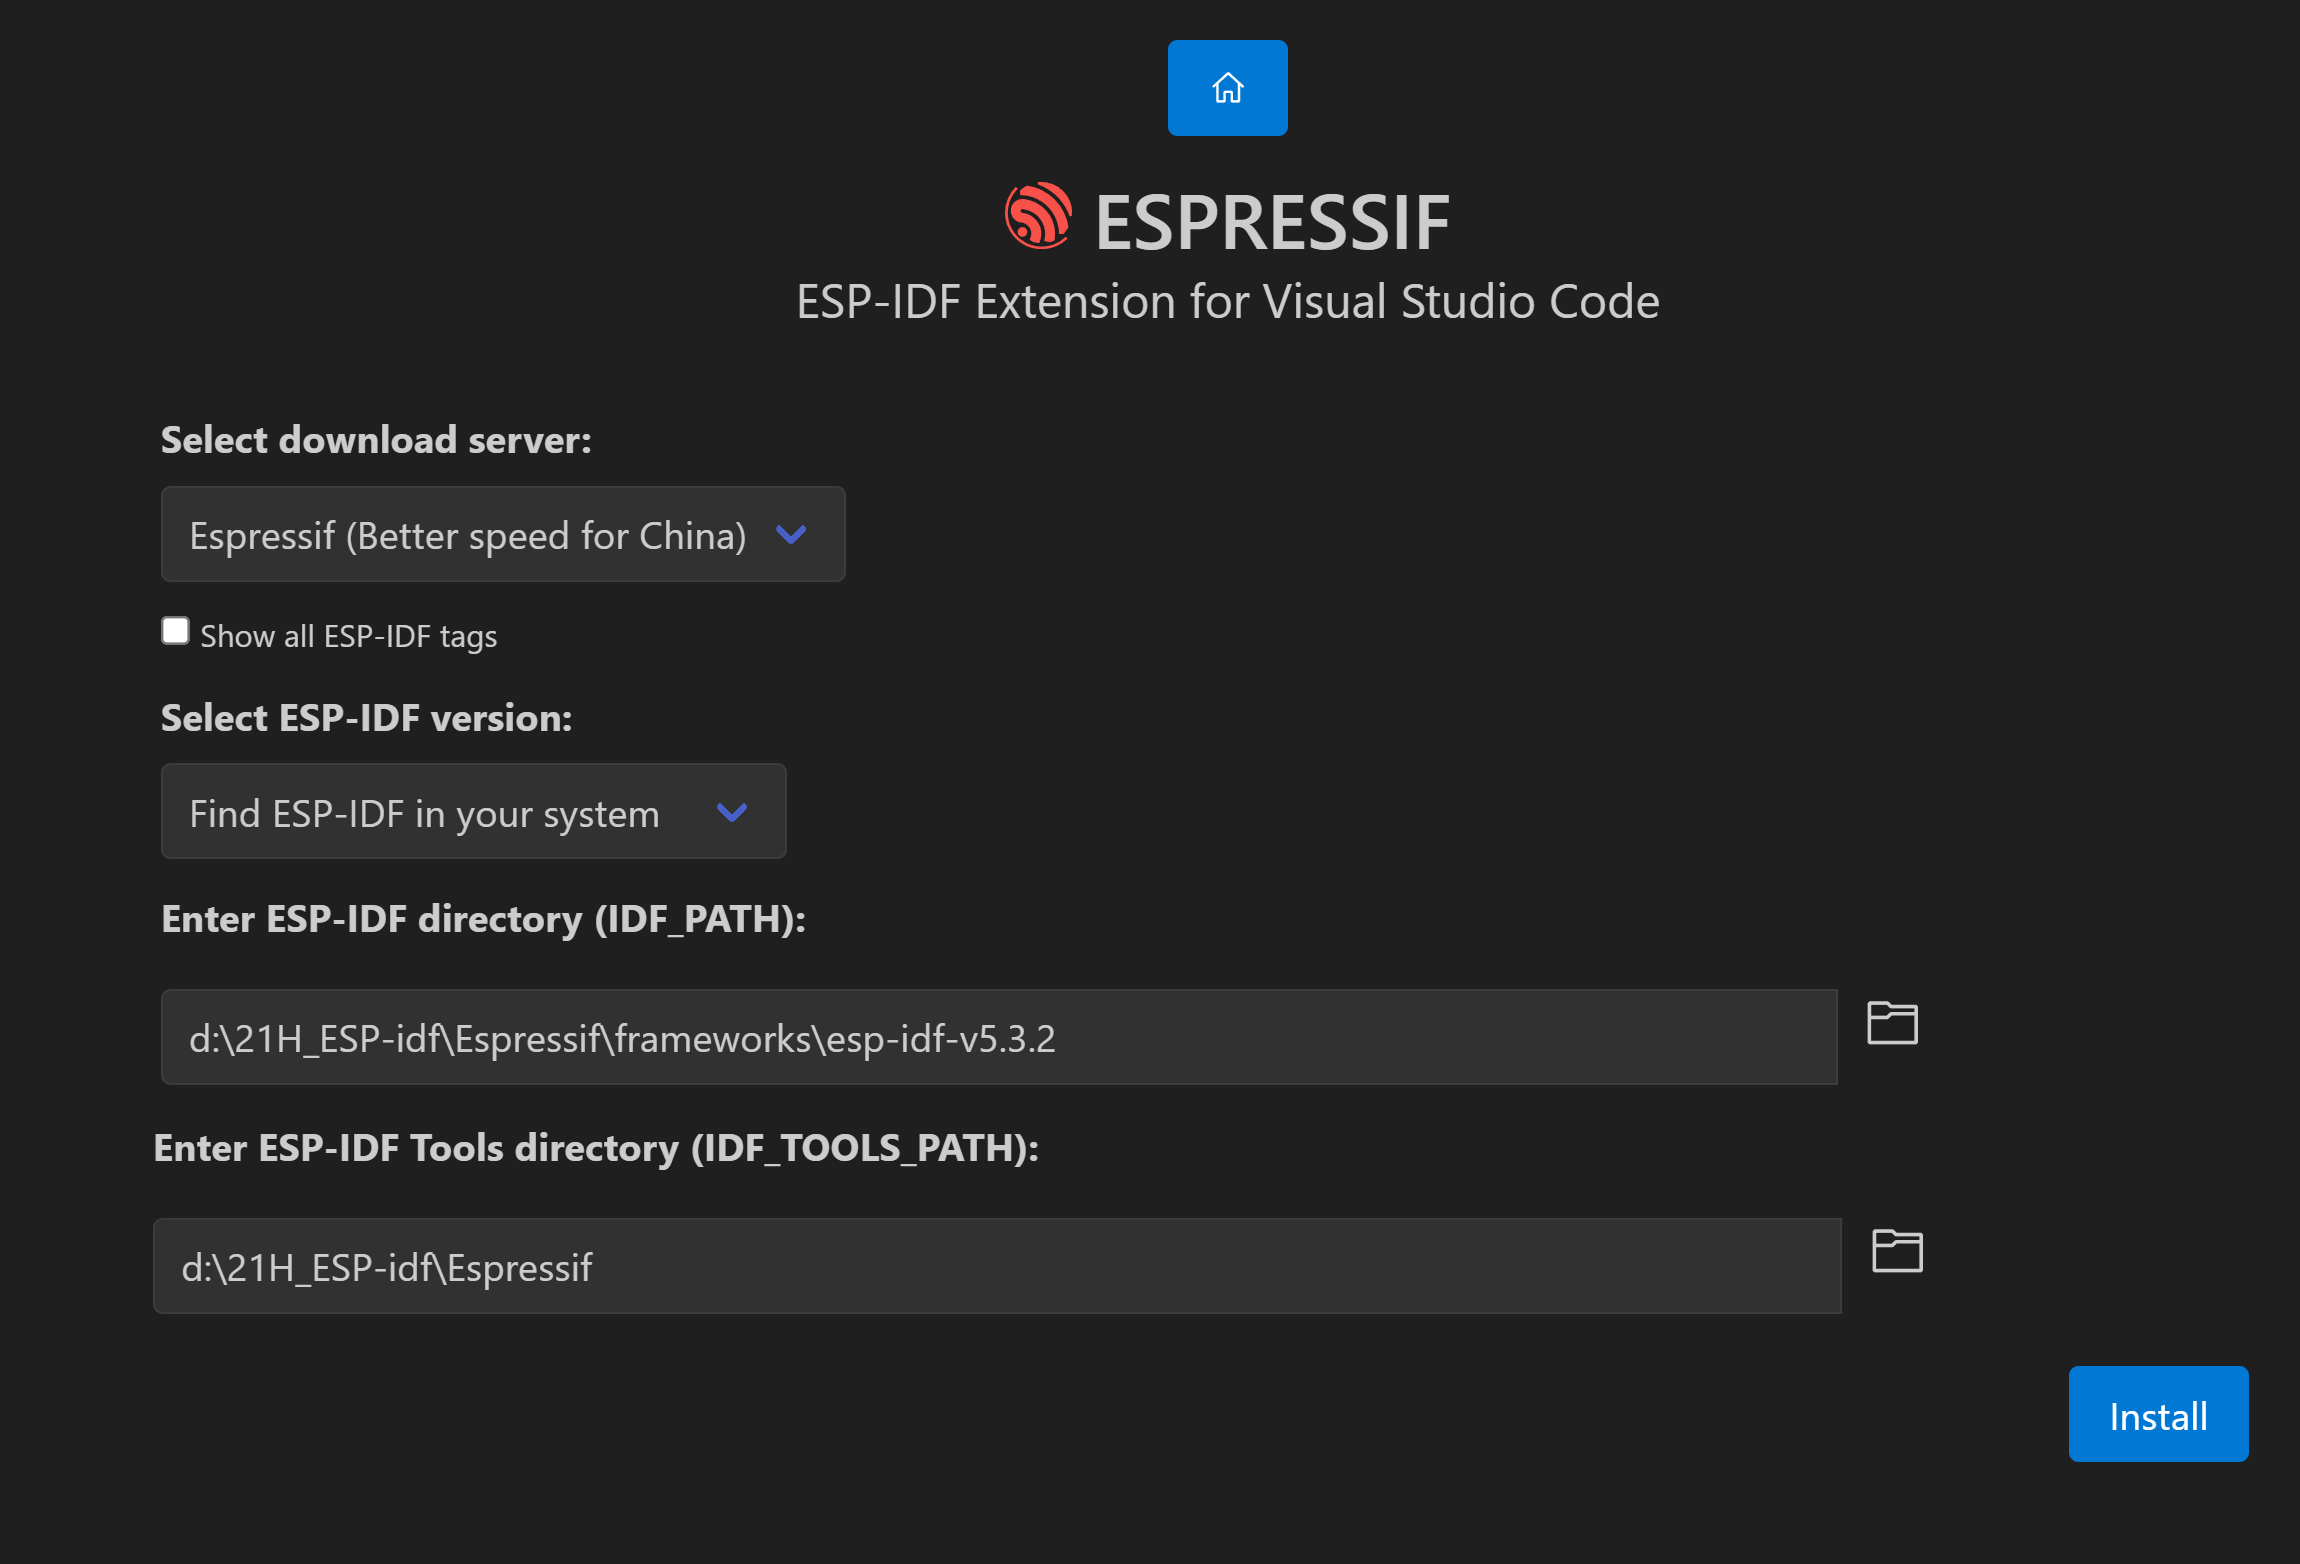Click the home icon button
This screenshot has width=2300, height=1564.
(x=1227, y=88)
